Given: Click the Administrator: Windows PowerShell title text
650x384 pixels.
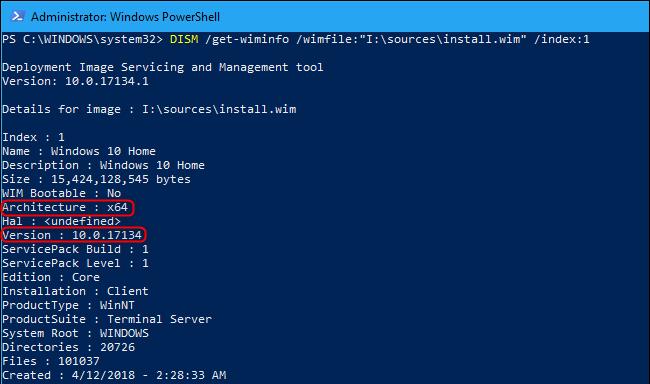Looking at the screenshot, I should tap(125, 17).
